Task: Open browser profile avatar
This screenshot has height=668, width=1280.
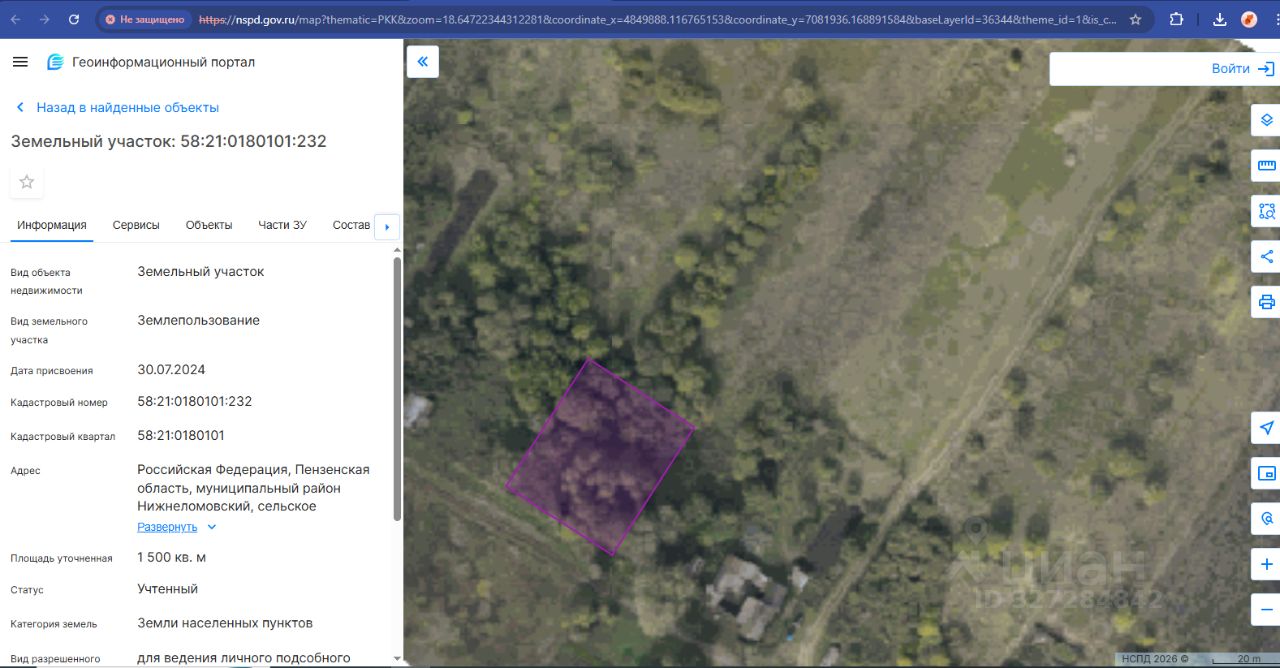Action: coord(1249,19)
